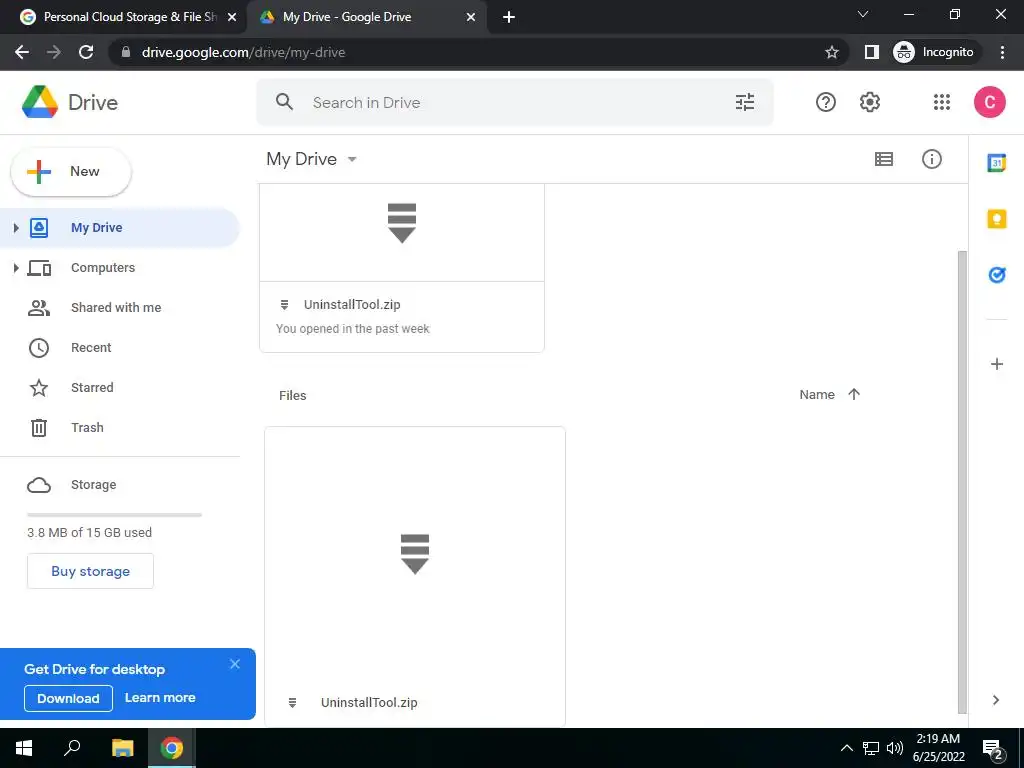Open Google Calendar side panel
This screenshot has width=1024, height=768.
tap(997, 163)
